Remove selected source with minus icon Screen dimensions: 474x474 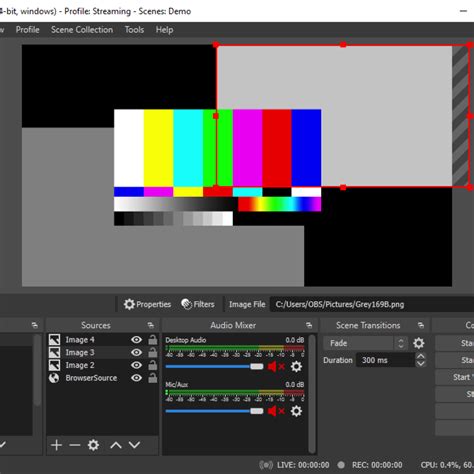pyautogui.click(x=75, y=445)
